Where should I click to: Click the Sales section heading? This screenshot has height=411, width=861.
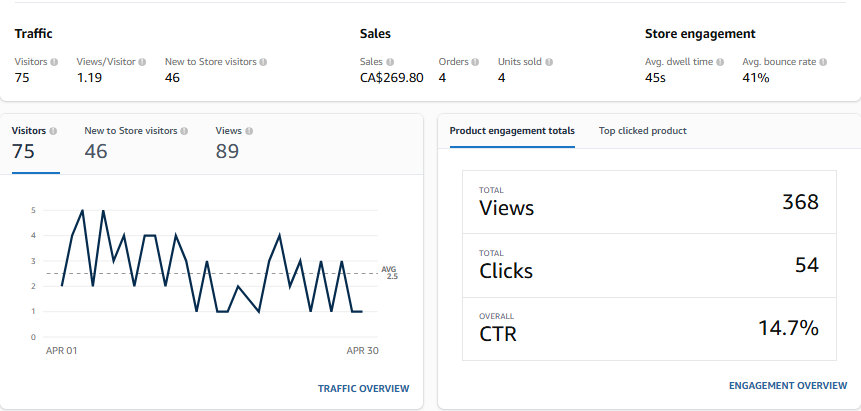(375, 34)
